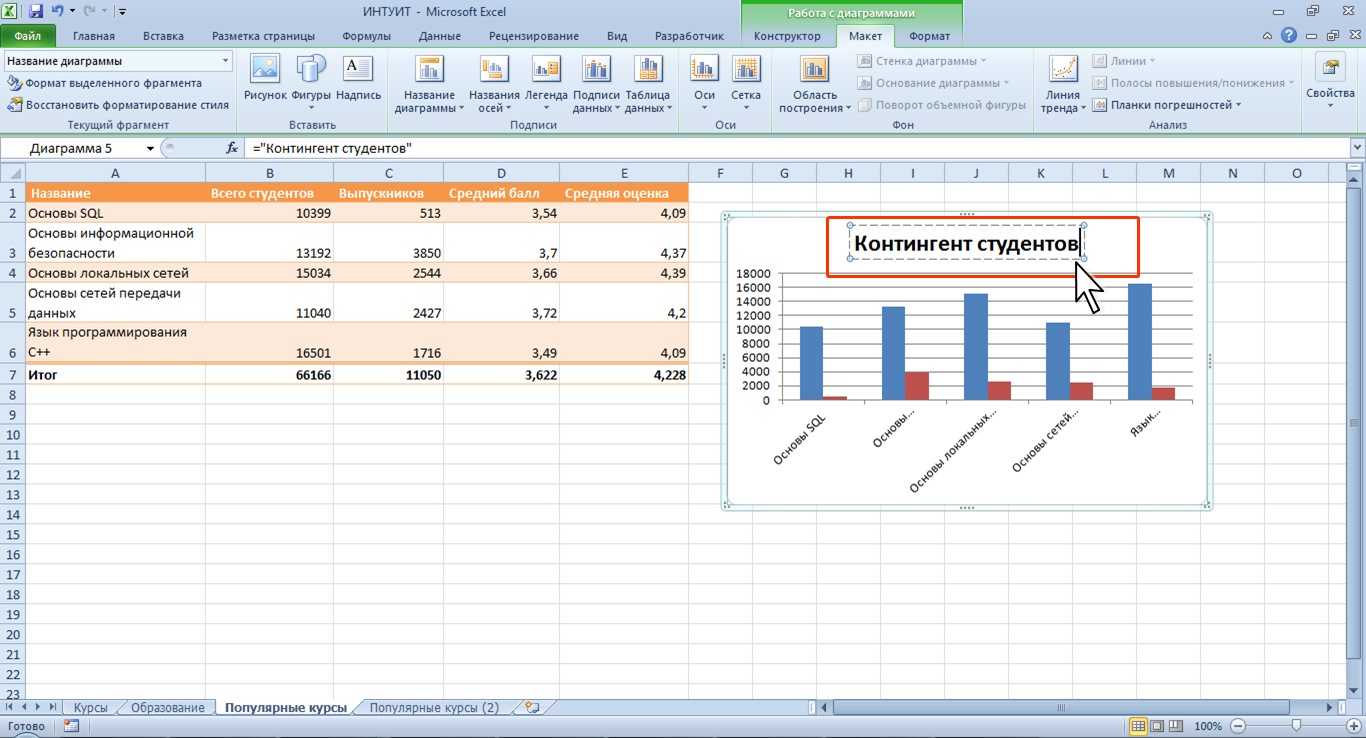1366x738 pixels.
Task: Open Названия осей axis titles menu
Action: pos(494,85)
